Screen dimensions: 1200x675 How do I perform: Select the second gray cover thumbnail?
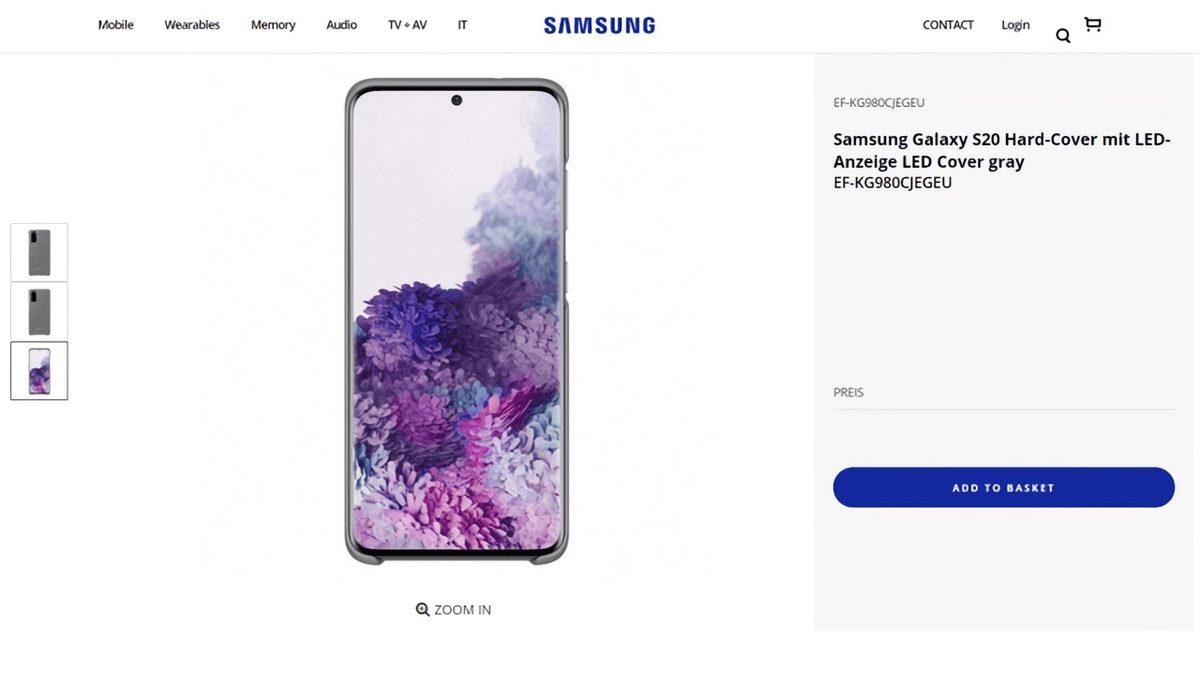click(38, 311)
